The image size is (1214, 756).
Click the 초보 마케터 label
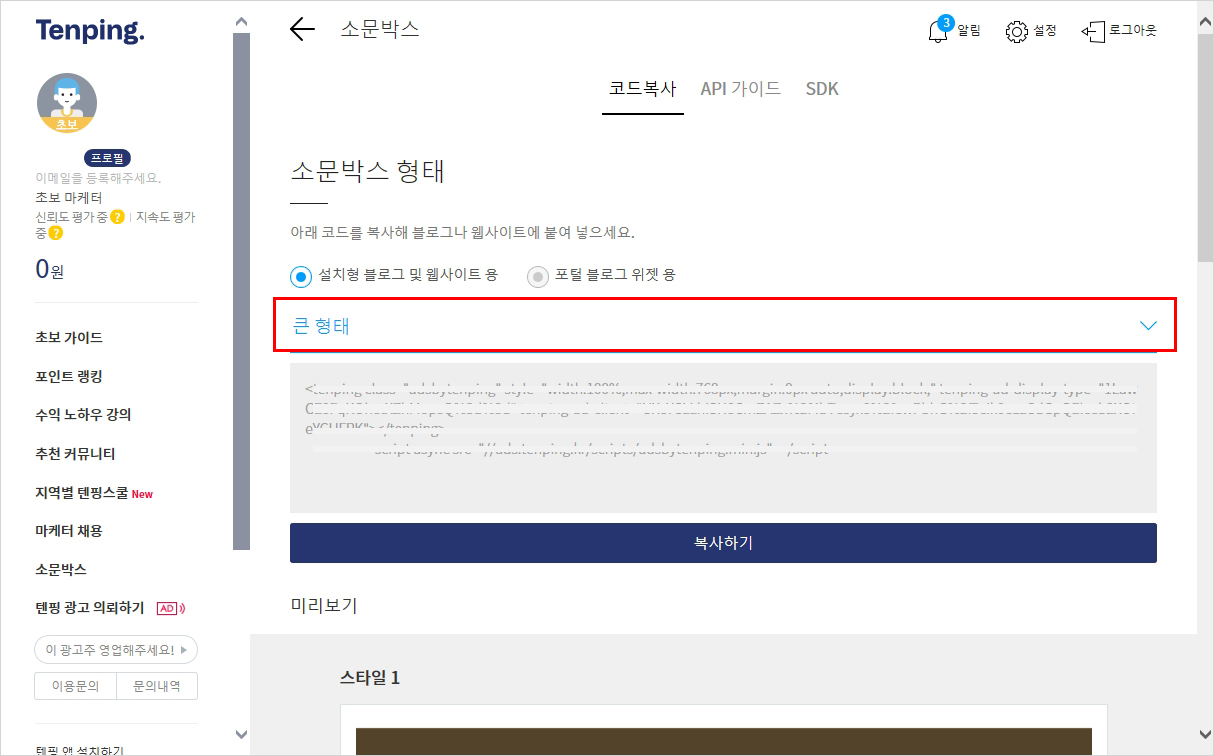click(69, 197)
